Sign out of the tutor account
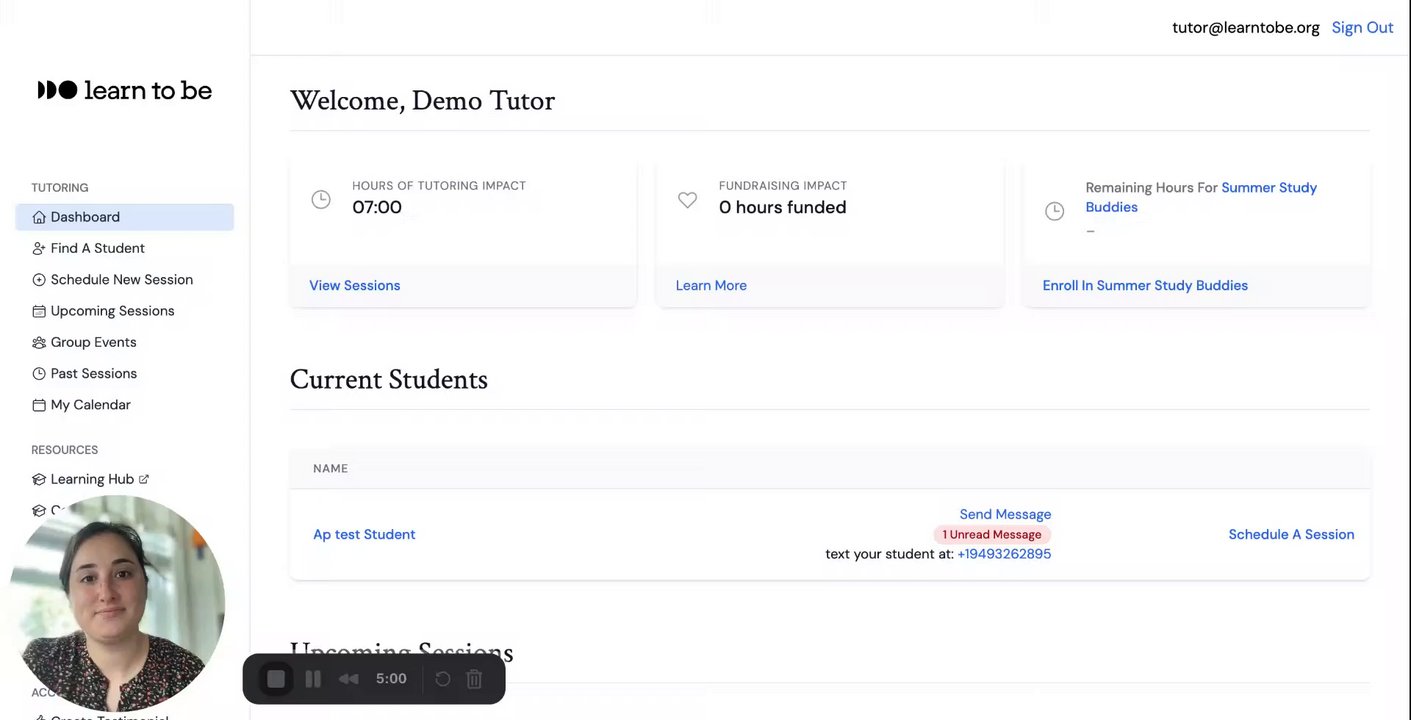Image resolution: width=1411 pixels, height=720 pixels. coord(1362,27)
